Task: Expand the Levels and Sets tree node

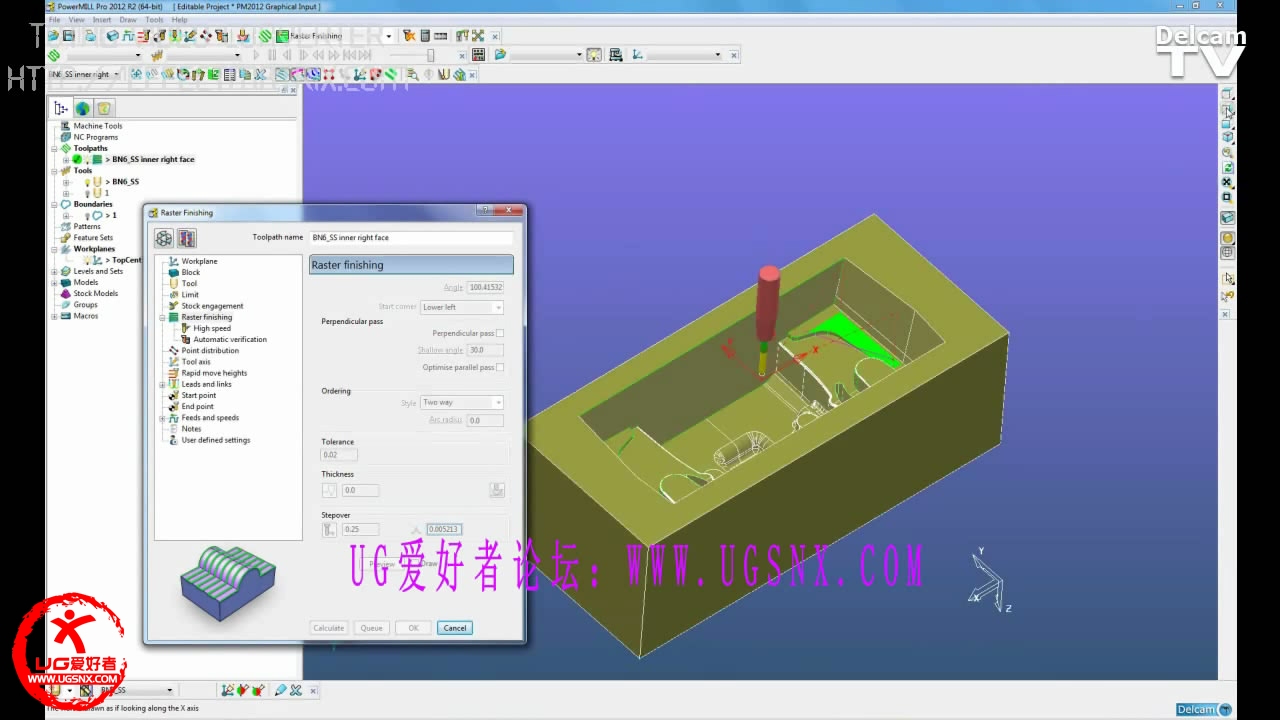Action: click(x=54, y=271)
